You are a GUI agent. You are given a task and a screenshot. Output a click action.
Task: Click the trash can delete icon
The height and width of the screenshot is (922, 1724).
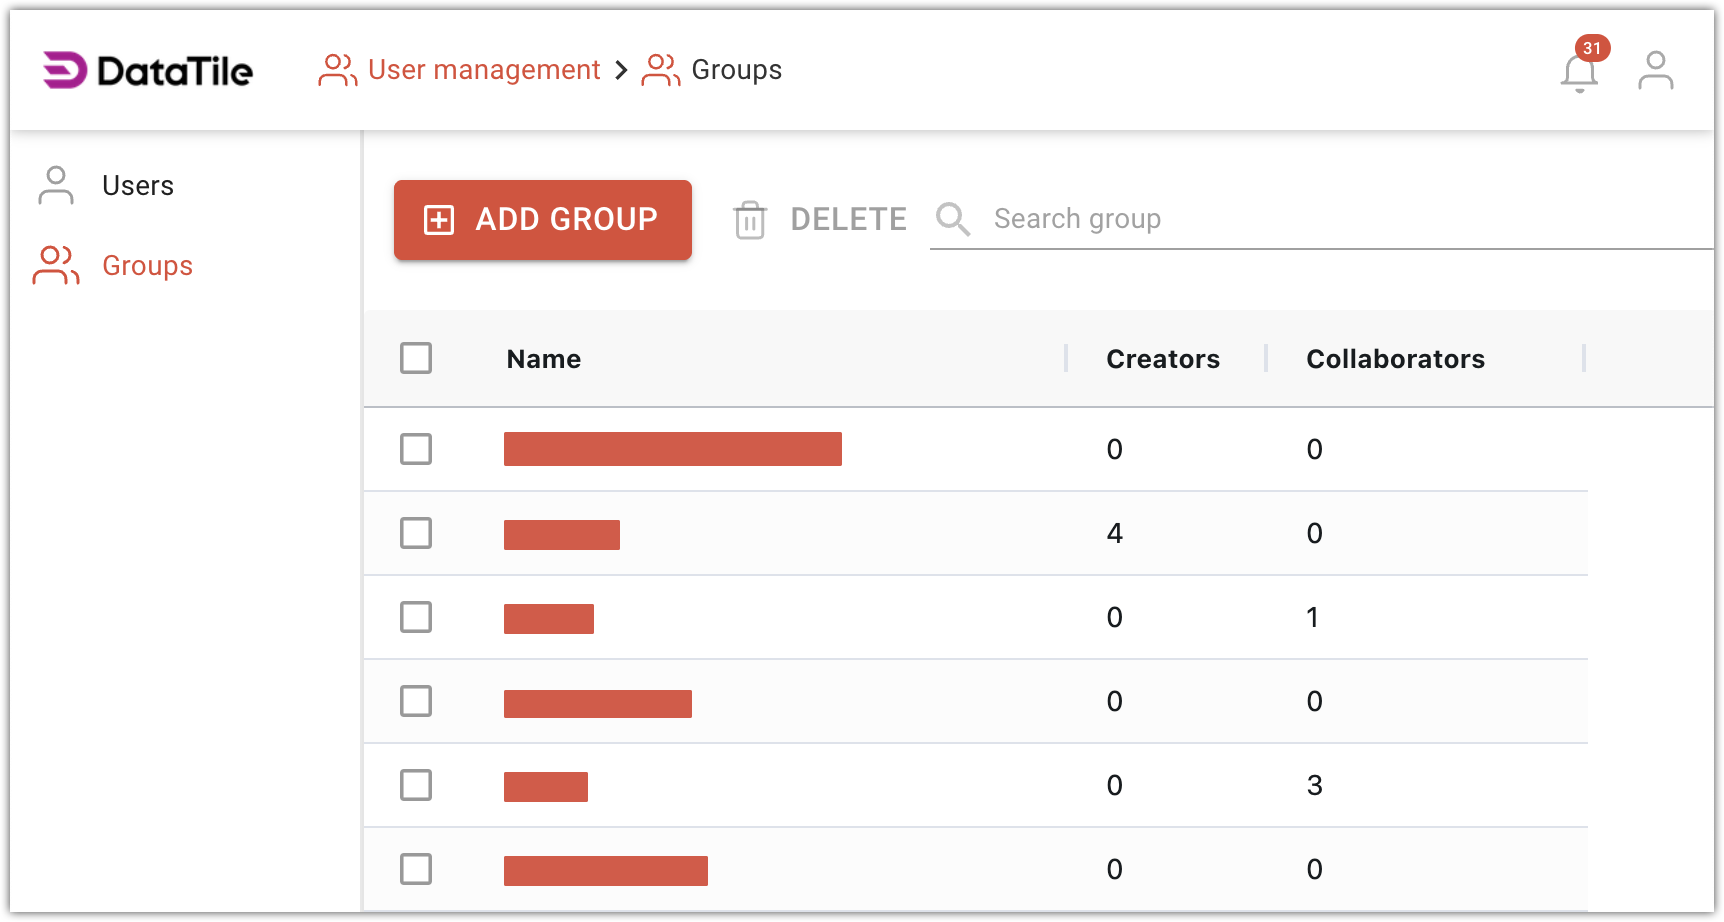click(750, 220)
